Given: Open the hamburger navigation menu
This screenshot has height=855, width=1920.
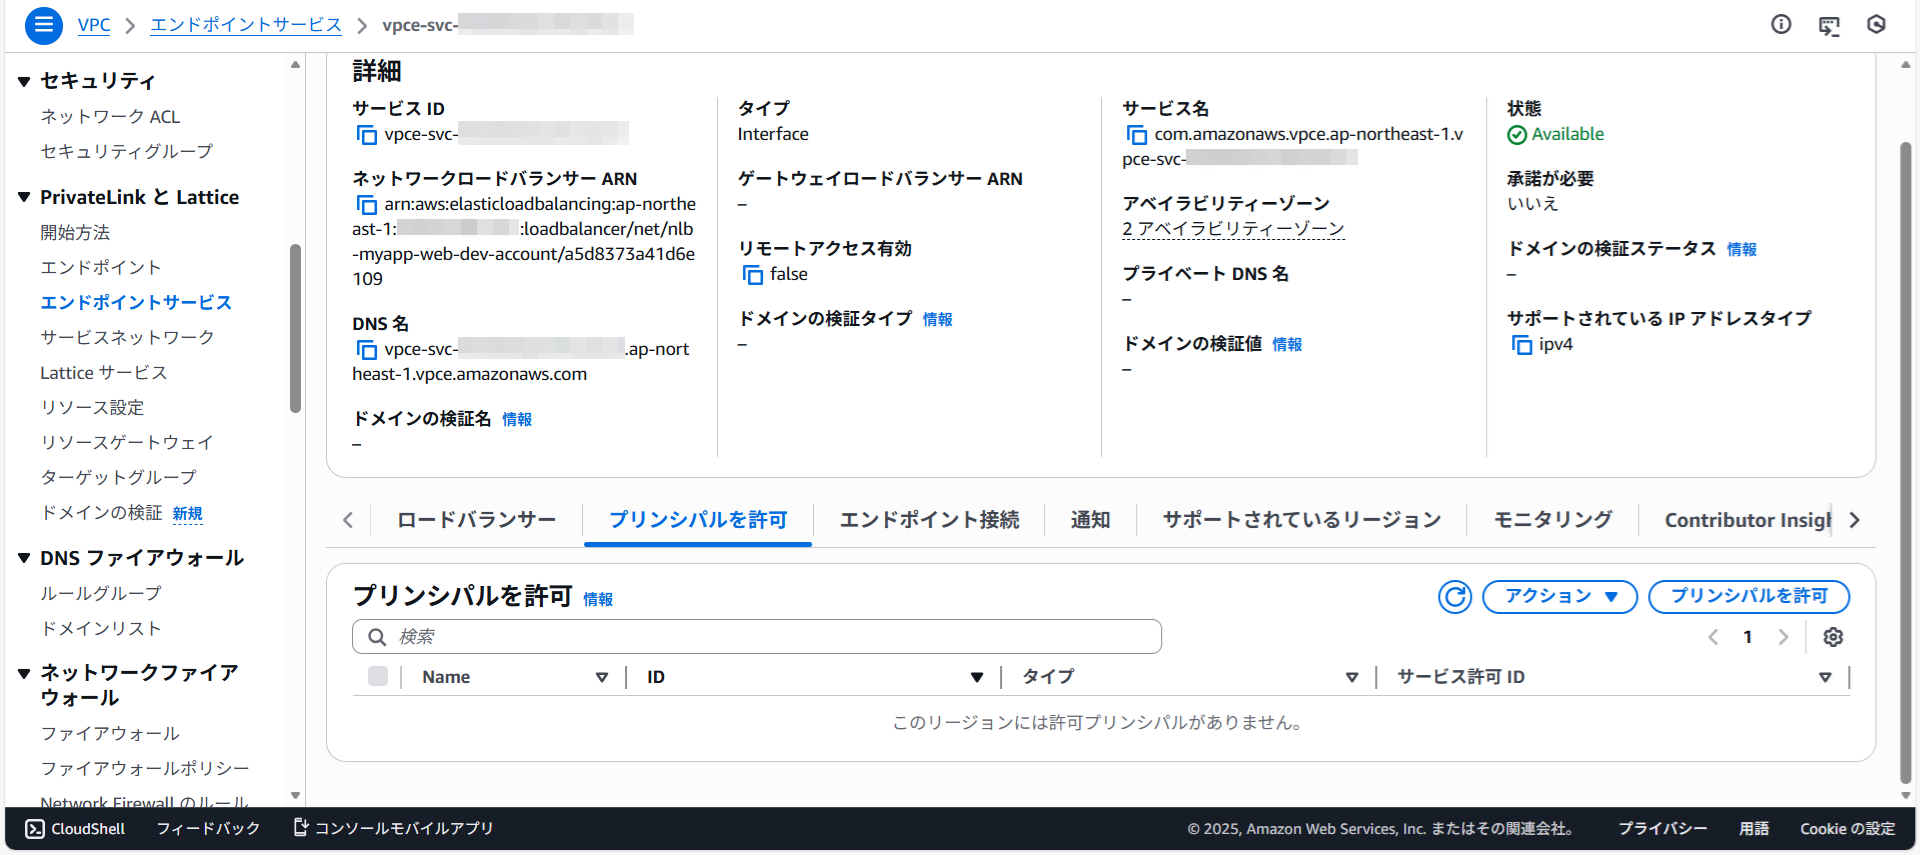Looking at the screenshot, I should tap(43, 25).
